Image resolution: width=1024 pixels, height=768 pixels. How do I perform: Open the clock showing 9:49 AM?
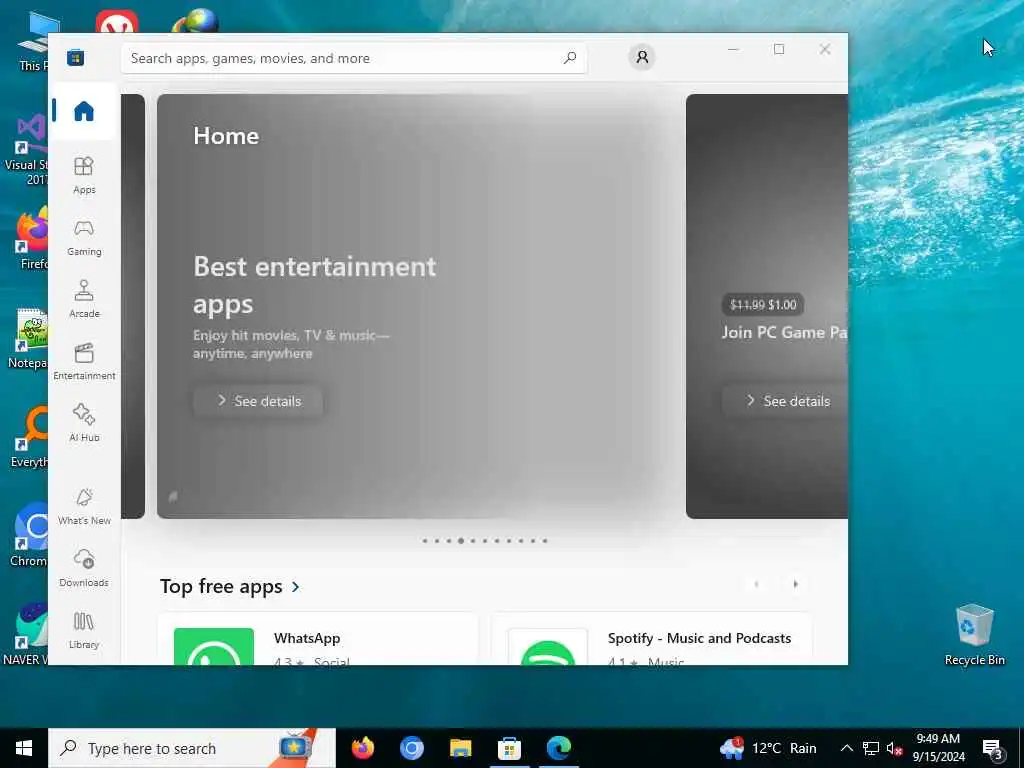coord(938,748)
